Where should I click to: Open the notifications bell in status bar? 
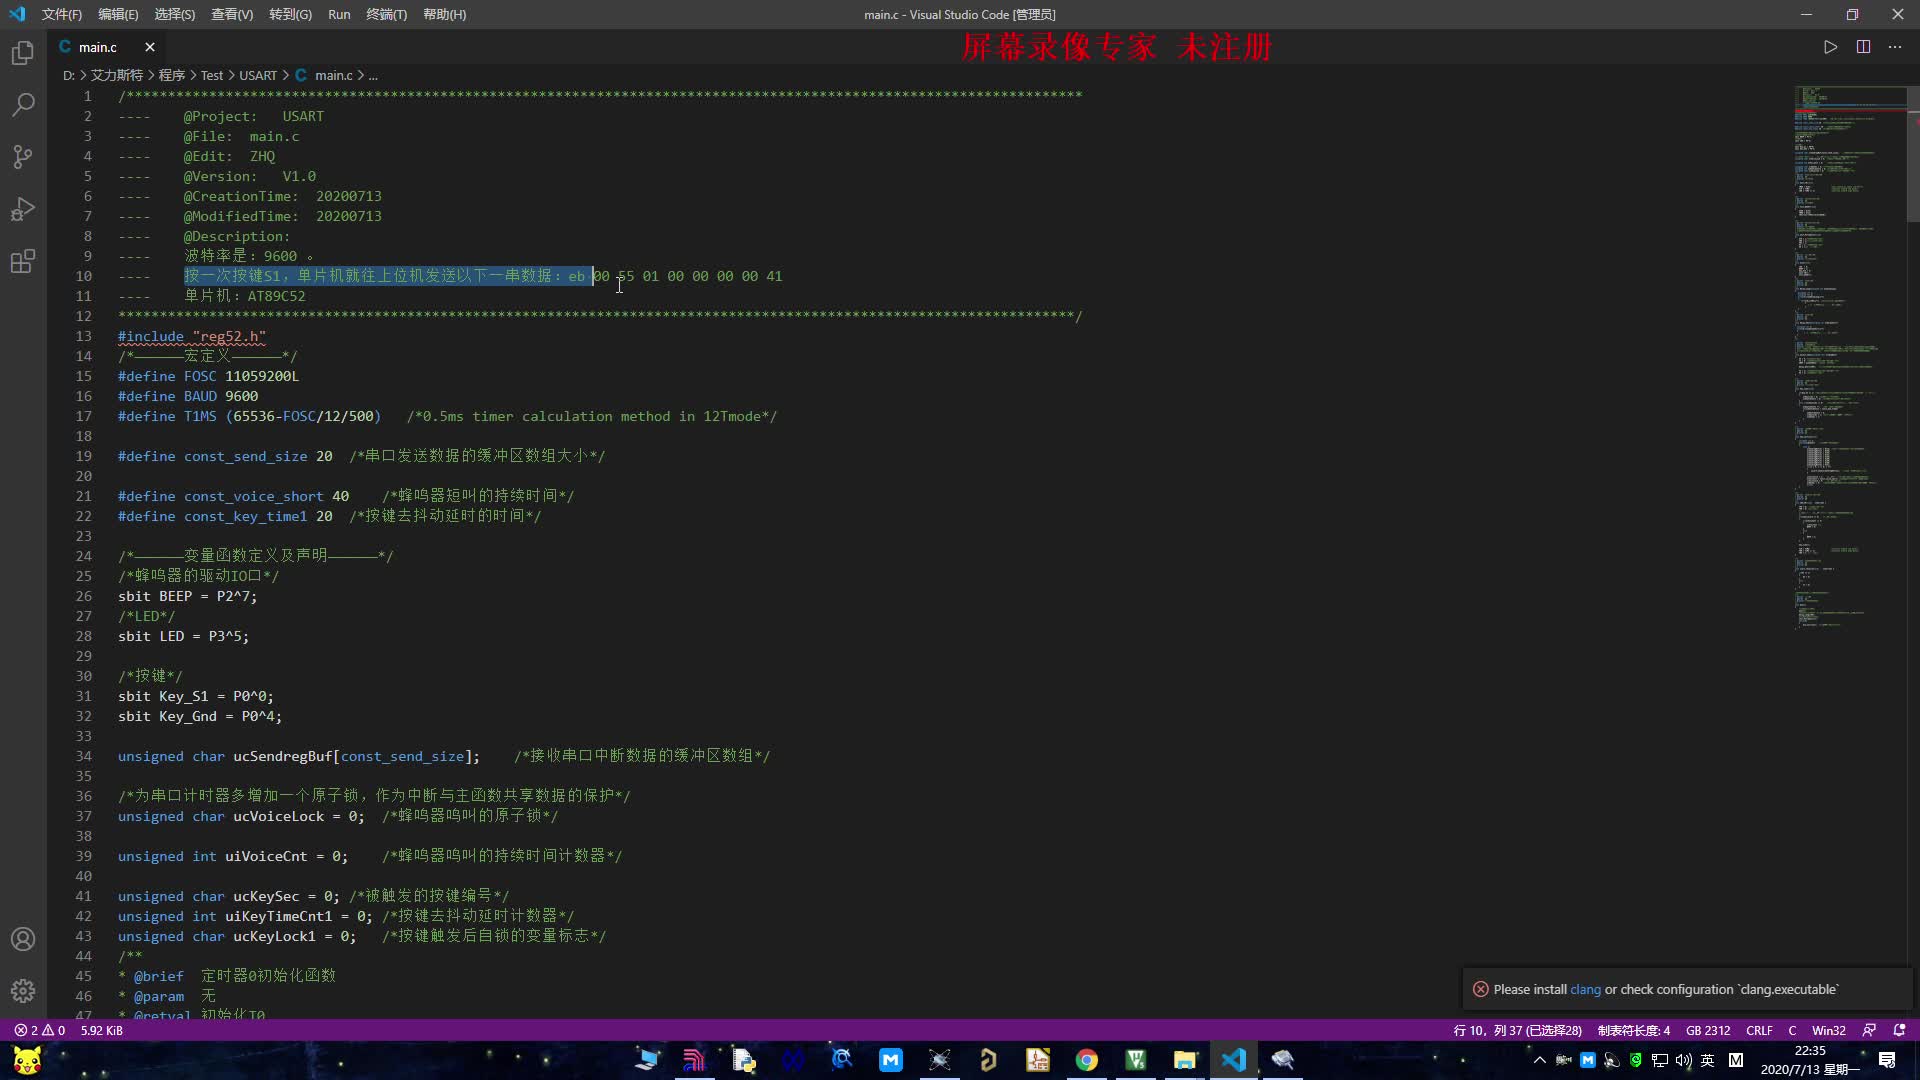1900,1030
